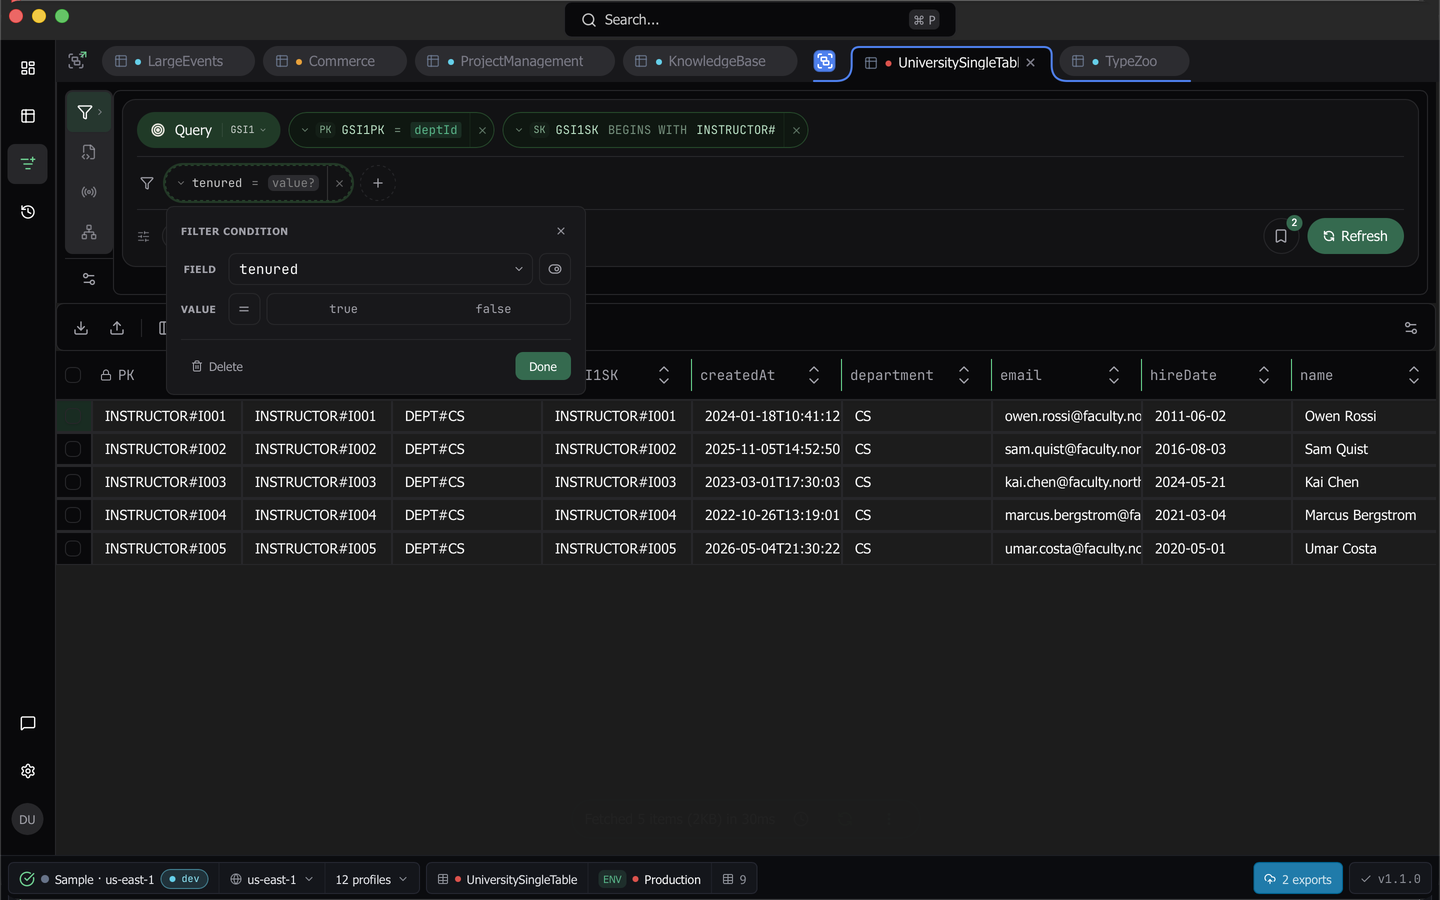Open the saved queries bookmark icon

[1281, 236]
